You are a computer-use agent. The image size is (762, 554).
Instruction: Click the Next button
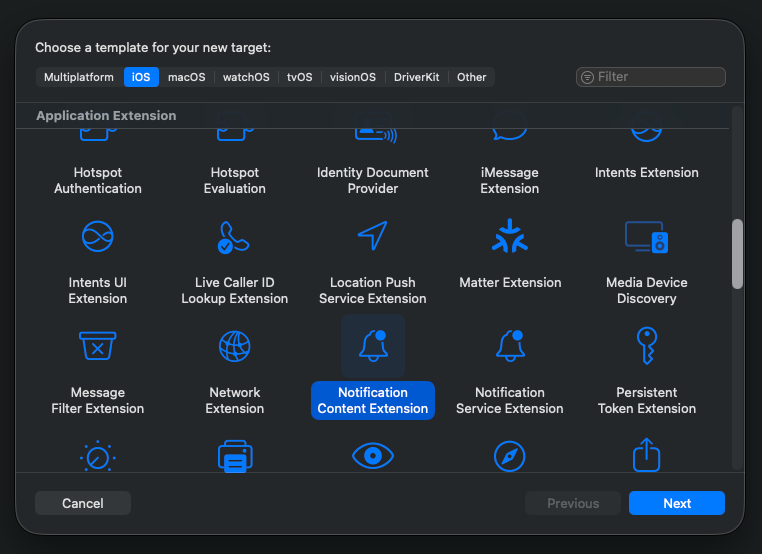click(677, 503)
